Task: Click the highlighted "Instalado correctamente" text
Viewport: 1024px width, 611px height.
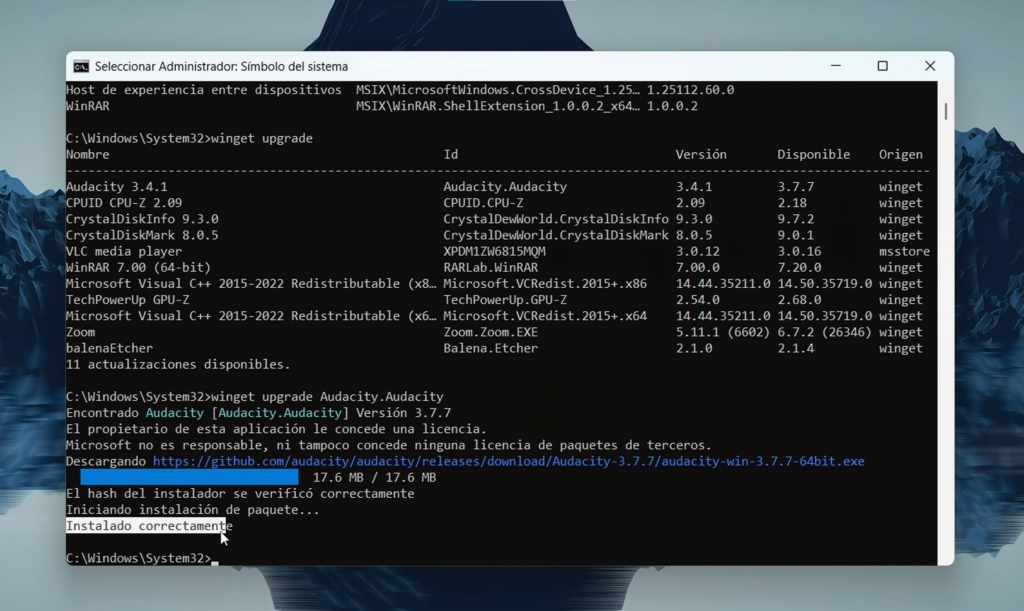Action: coord(145,526)
